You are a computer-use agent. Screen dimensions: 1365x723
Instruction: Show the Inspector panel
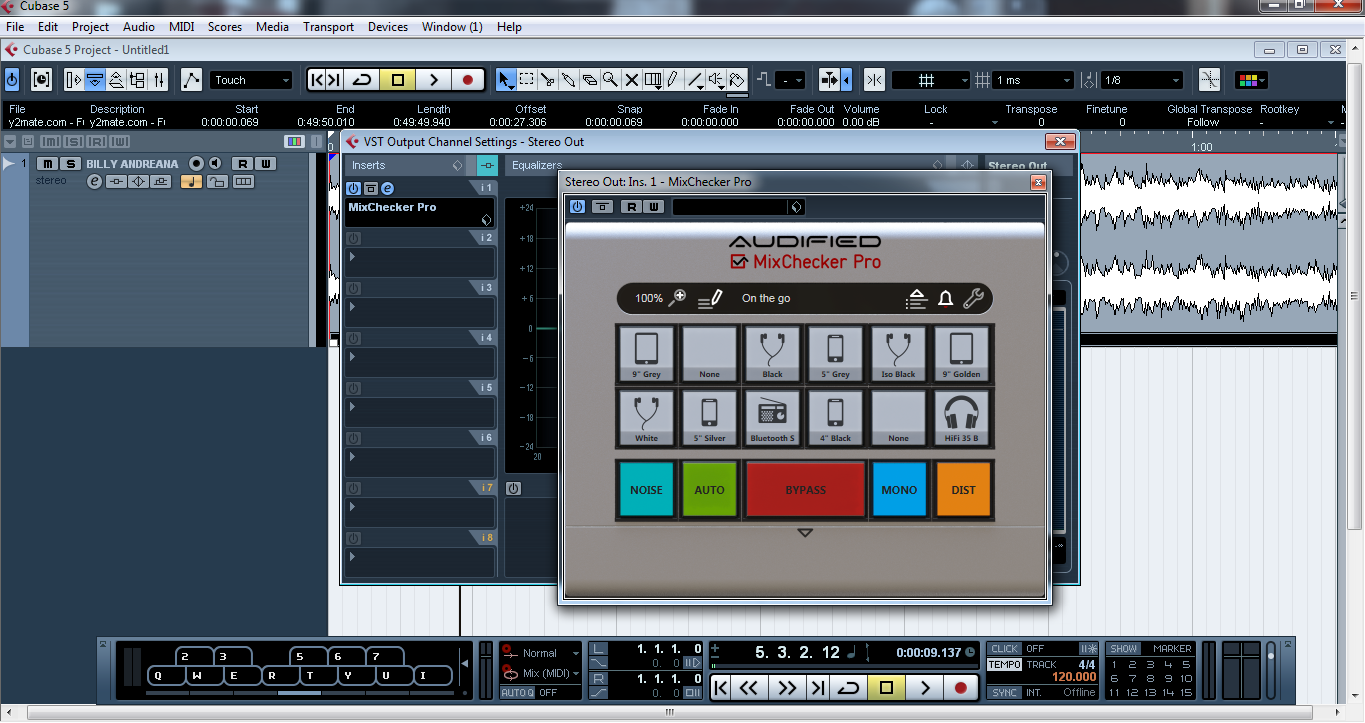click(x=74, y=80)
